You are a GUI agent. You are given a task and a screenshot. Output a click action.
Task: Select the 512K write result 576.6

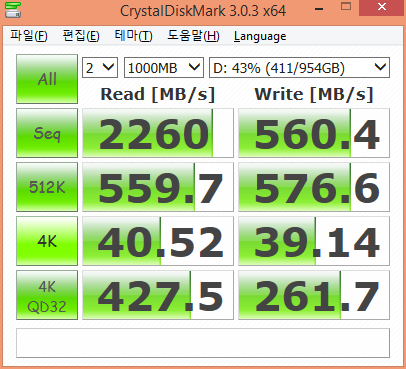(x=314, y=187)
